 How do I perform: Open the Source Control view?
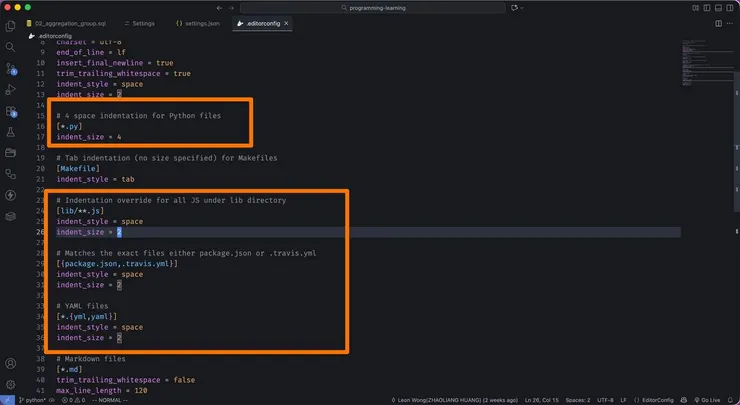pos(10,68)
